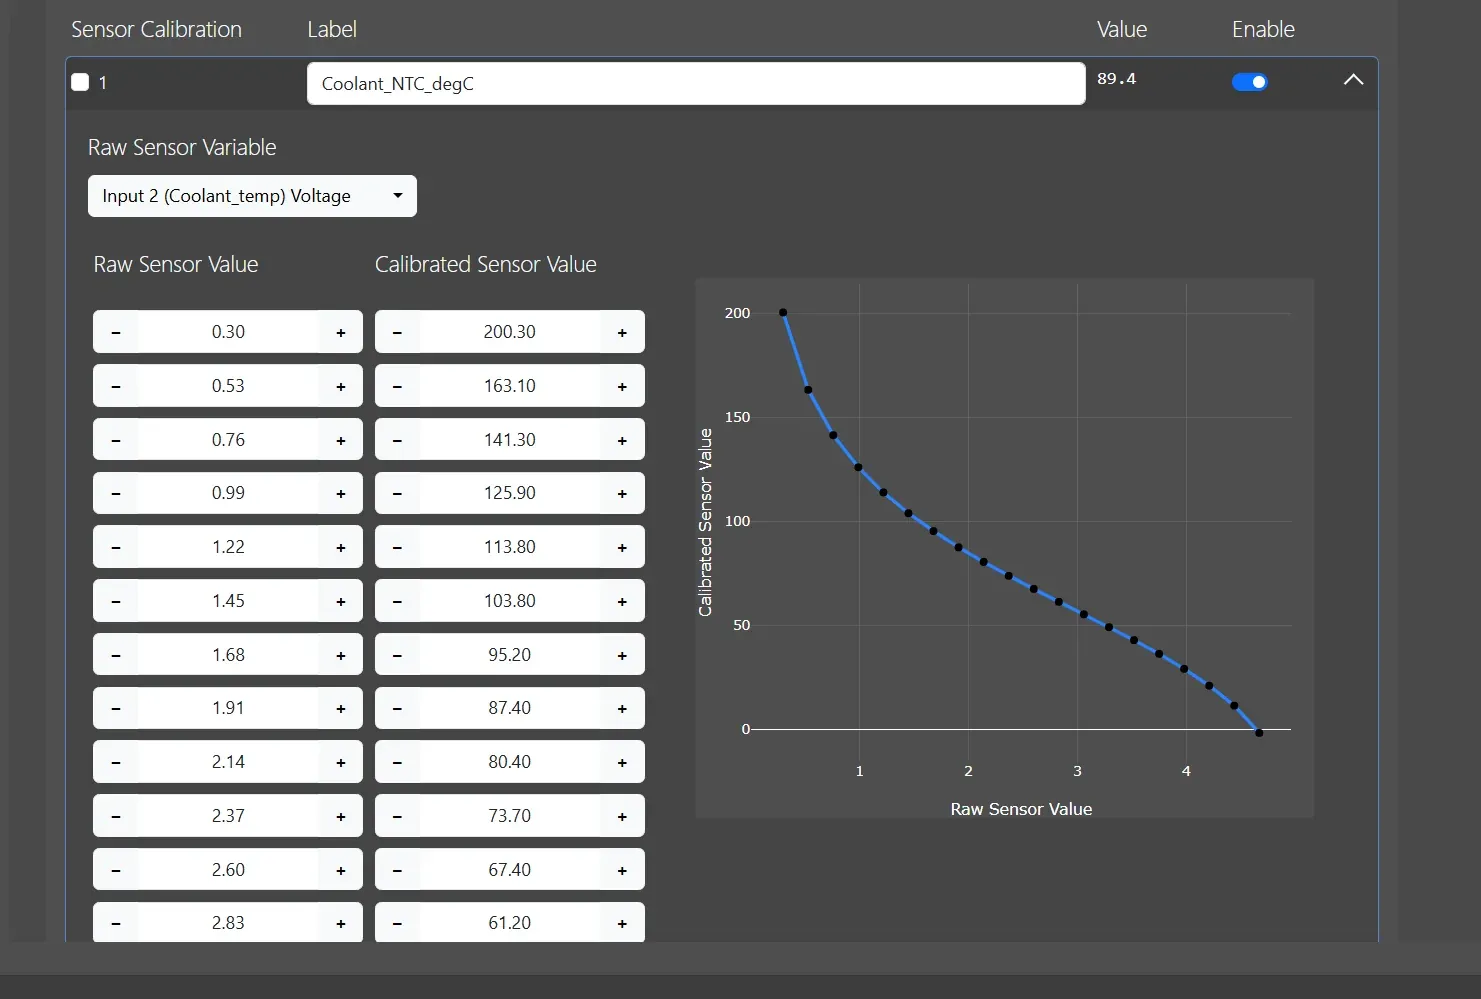This screenshot has height=999, width=1481.
Task: Increase calibrated value 67.40
Action: (622, 870)
